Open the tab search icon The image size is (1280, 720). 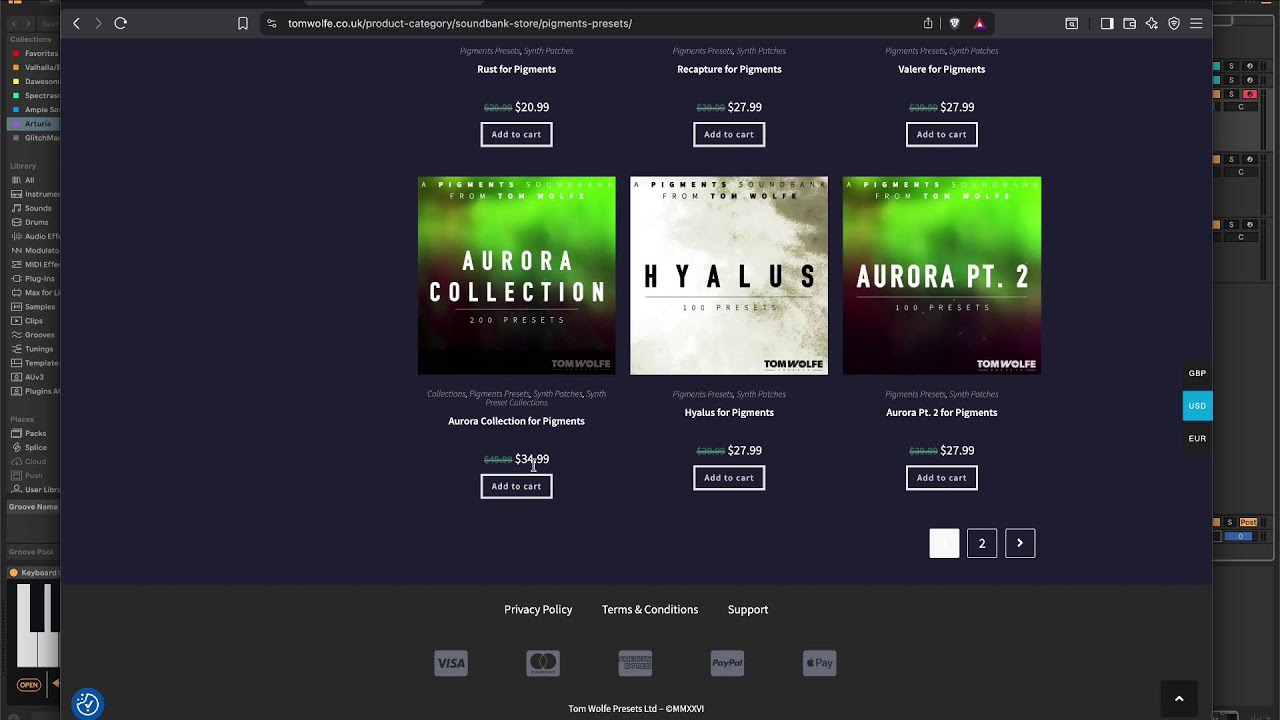coord(1071,23)
